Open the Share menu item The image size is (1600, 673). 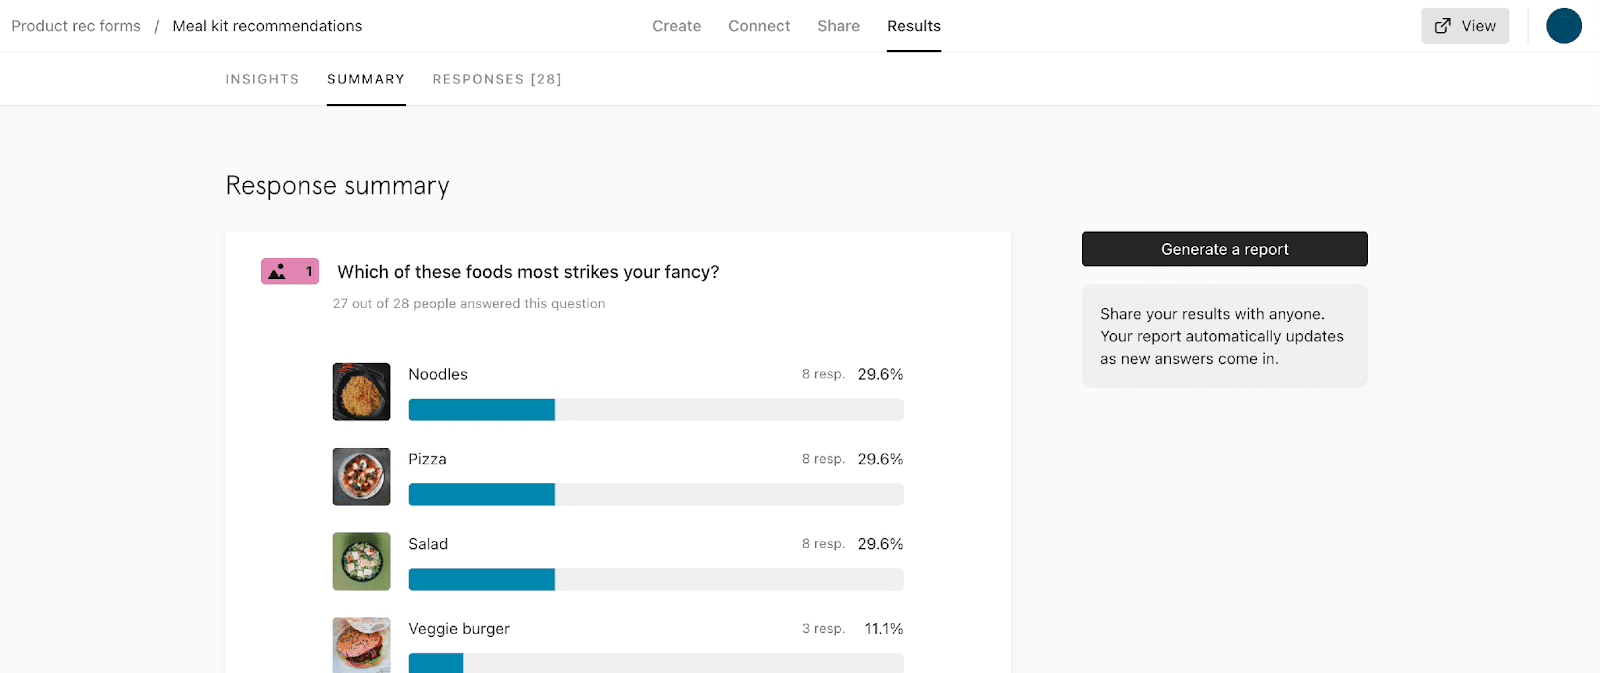point(838,26)
